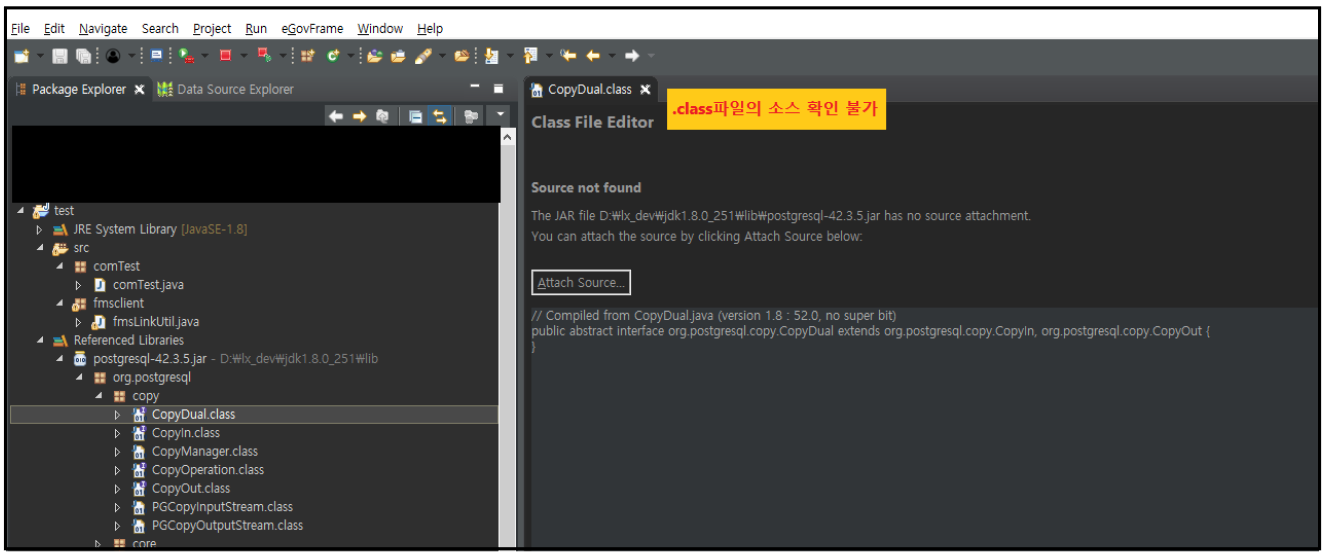The height and width of the screenshot is (558, 1326).
Task: Click the Previous Annotation toolbar icon
Action: [530, 56]
